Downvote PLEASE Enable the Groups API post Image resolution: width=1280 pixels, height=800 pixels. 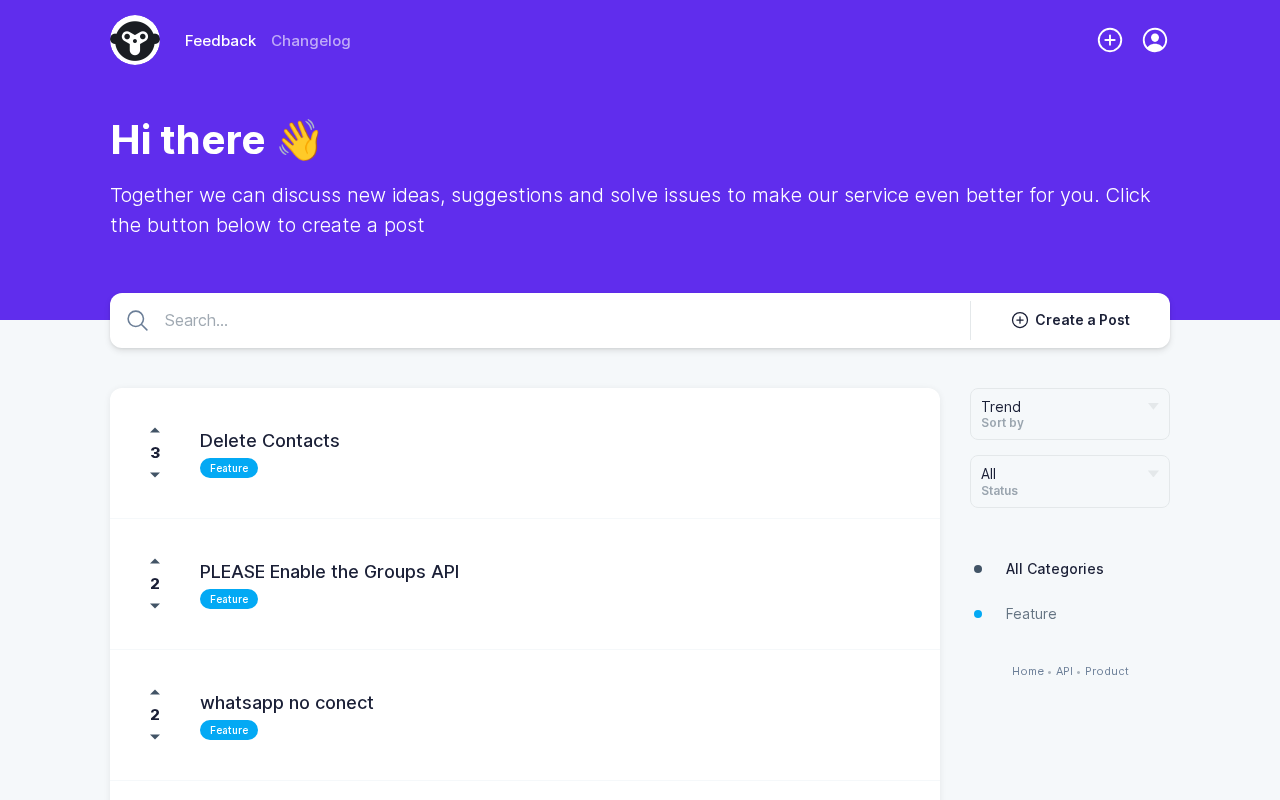155,606
